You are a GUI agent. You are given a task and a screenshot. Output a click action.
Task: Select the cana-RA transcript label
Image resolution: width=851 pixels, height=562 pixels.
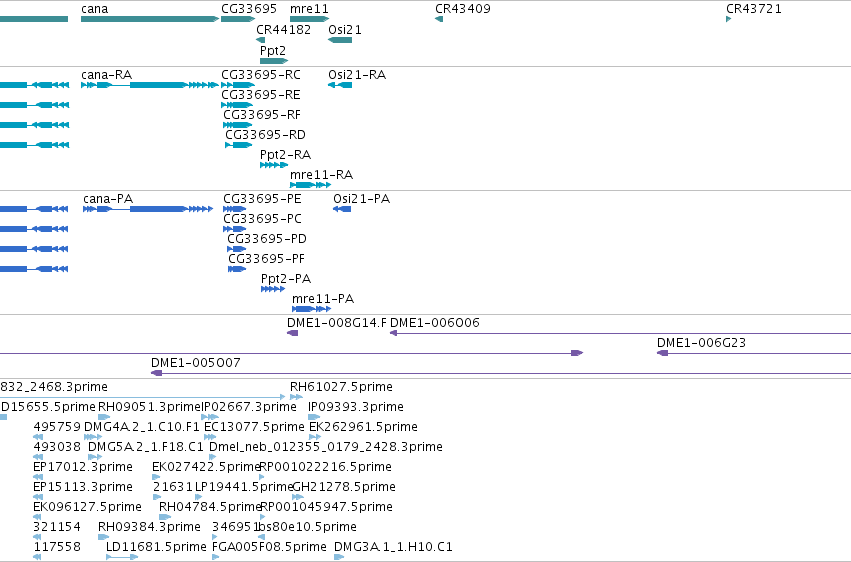click(x=106, y=74)
